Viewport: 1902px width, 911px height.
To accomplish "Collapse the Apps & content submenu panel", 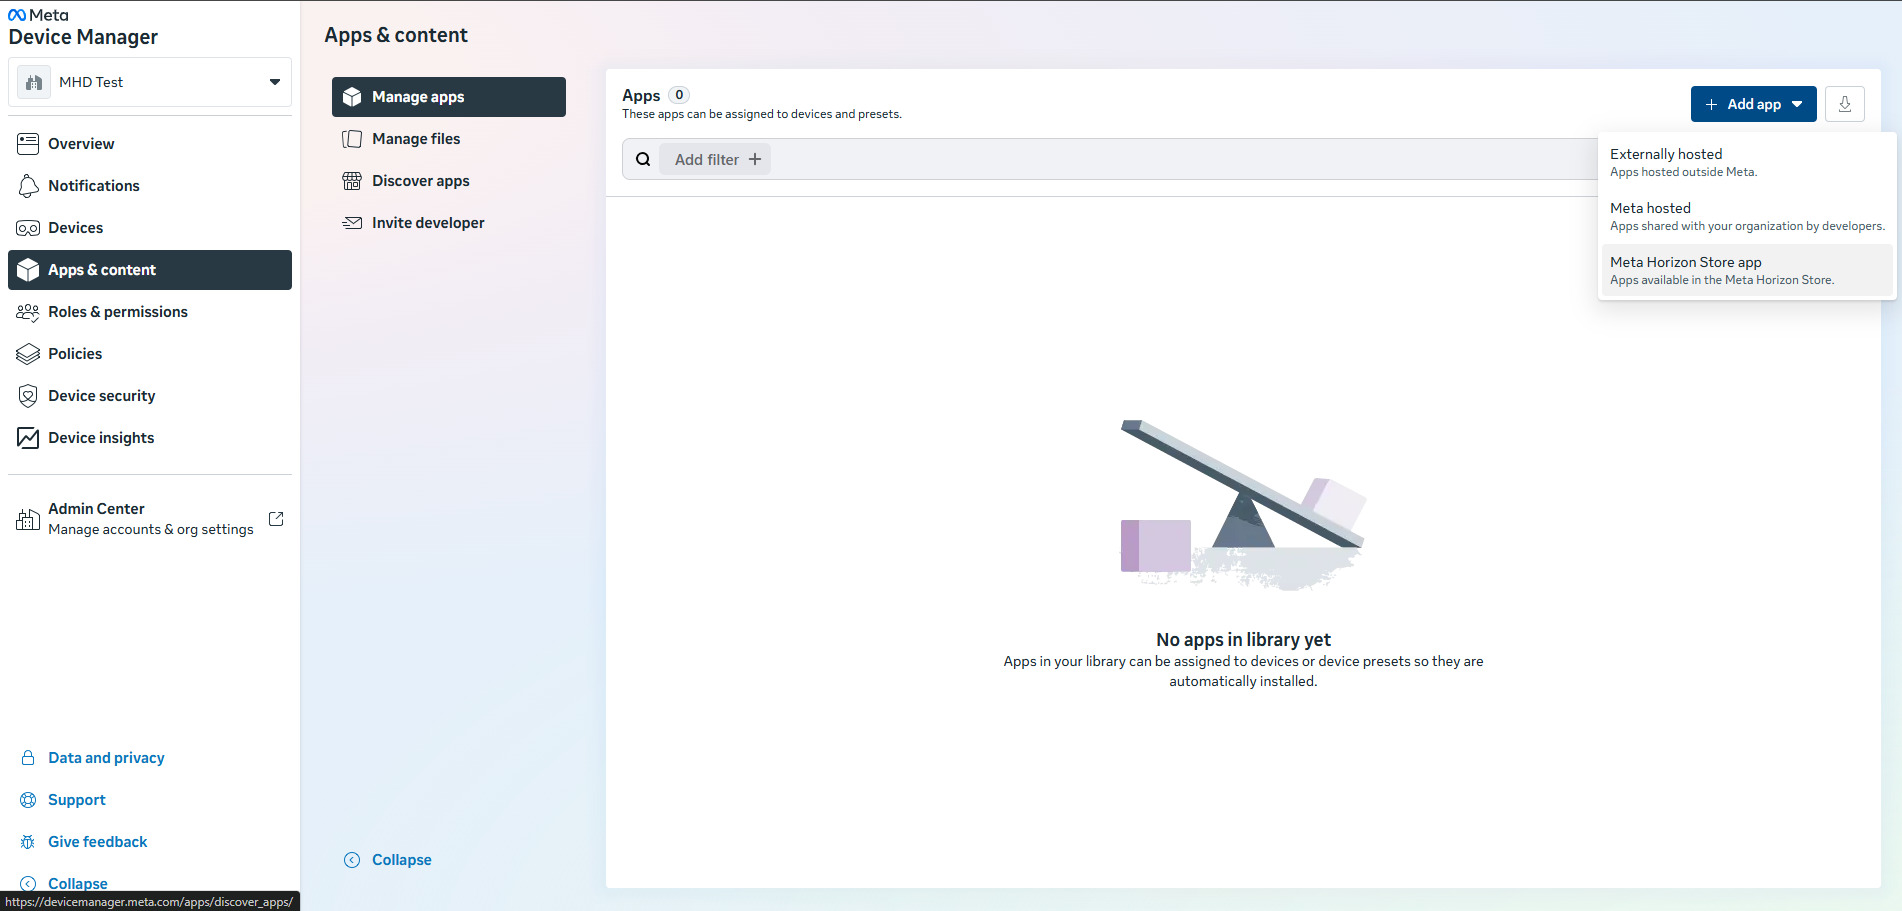I will pos(388,860).
